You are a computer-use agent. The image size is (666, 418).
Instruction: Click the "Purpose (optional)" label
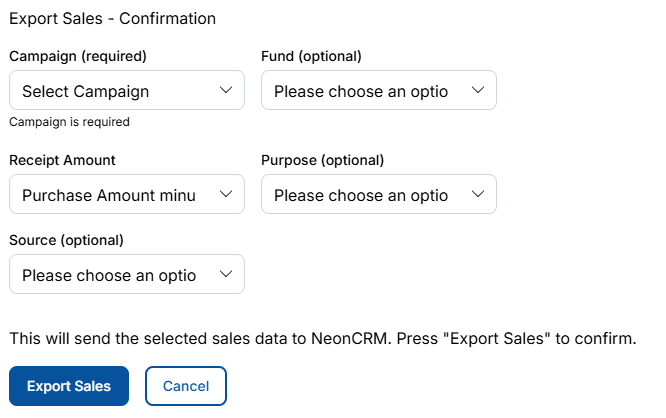pyautogui.click(x=322, y=160)
